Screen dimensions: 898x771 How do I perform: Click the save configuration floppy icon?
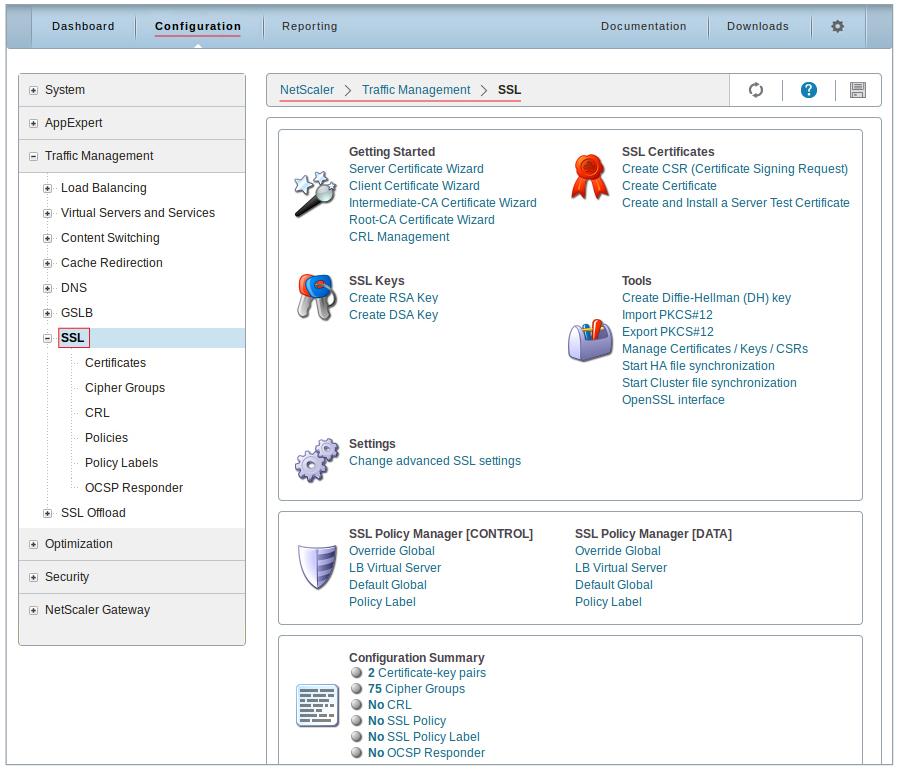tap(857, 90)
